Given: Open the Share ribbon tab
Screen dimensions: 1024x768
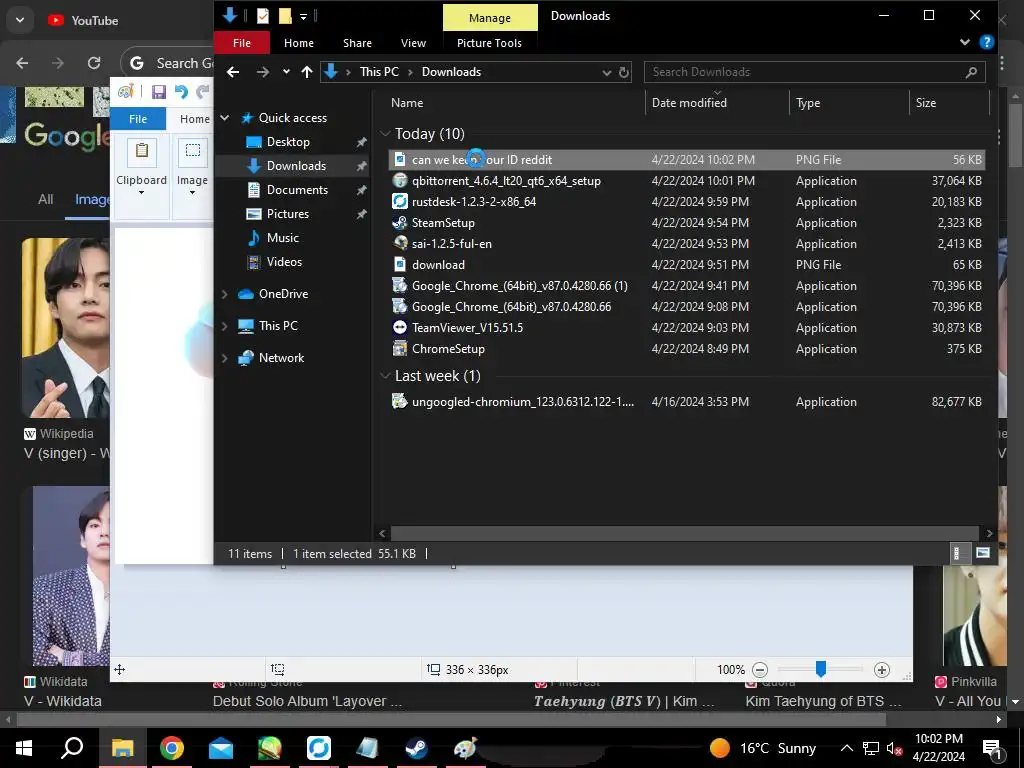Looking at the screenshot, I should point(357,43).
